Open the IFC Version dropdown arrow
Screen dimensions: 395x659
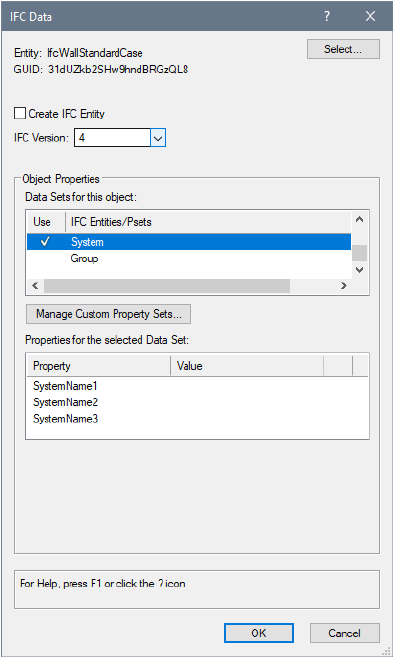pyautogui.click(x=158, y=138)
